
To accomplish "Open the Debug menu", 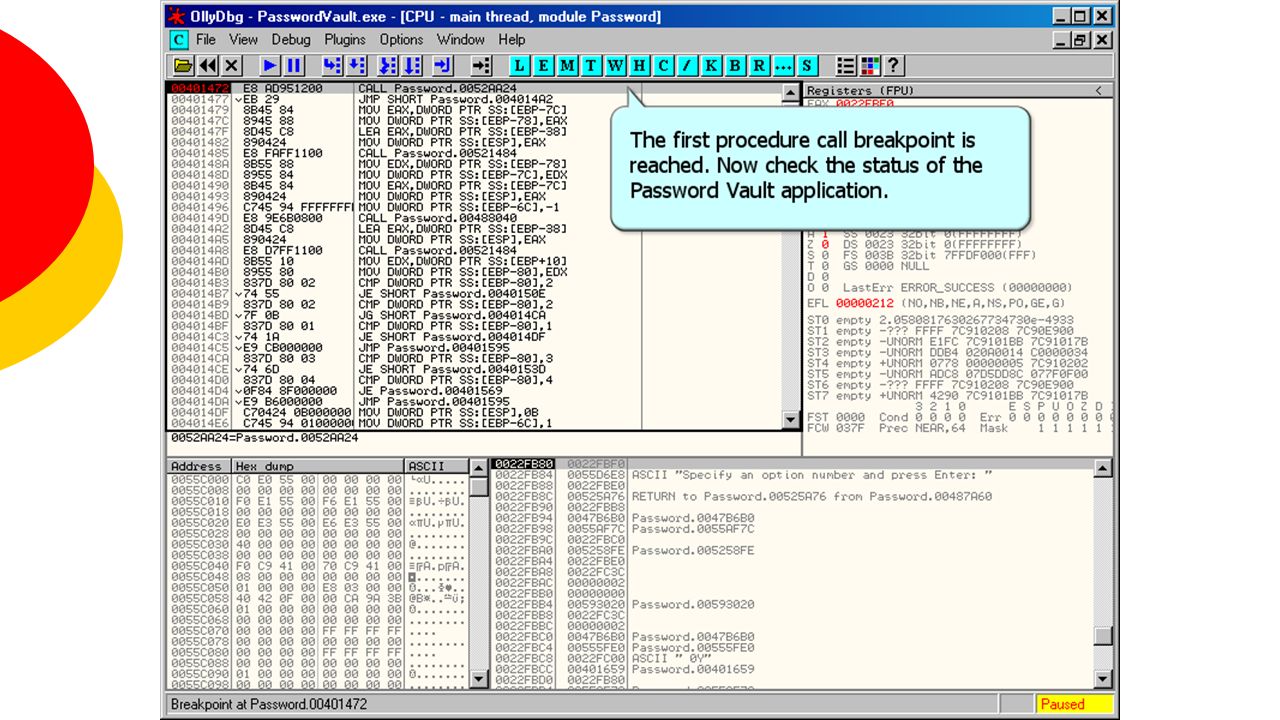I will tap(291, 40).
